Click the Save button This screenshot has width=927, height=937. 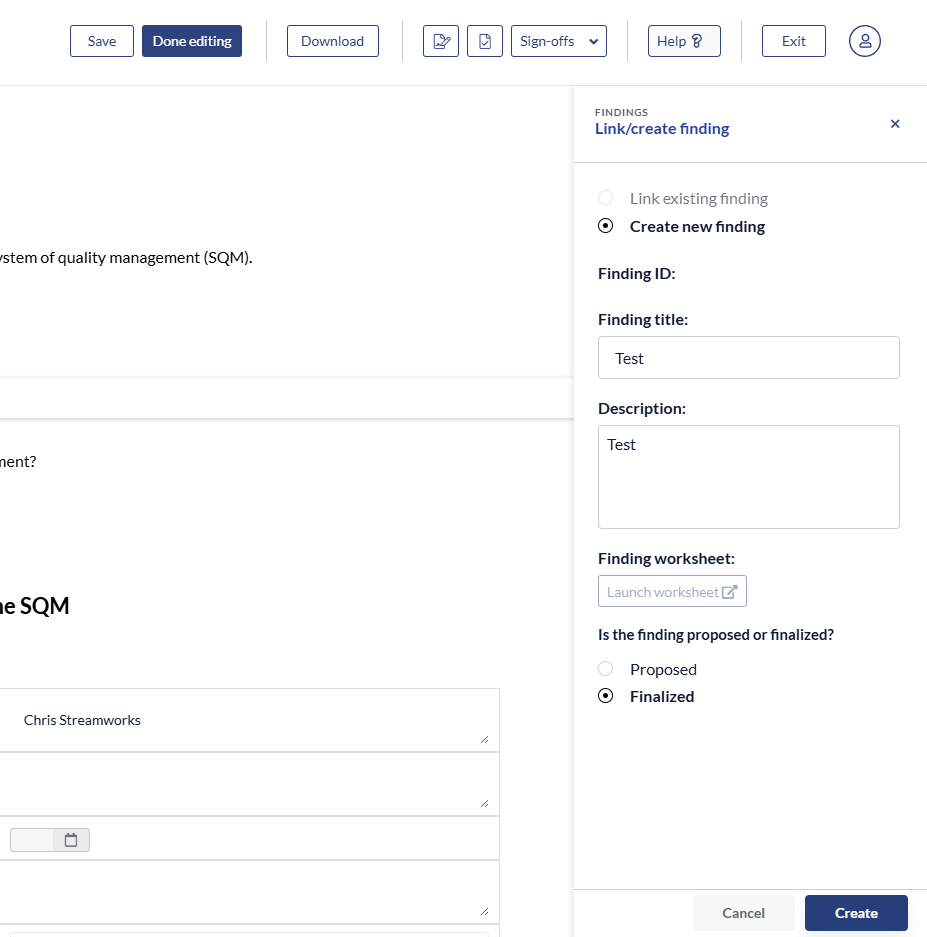(102, 41)
